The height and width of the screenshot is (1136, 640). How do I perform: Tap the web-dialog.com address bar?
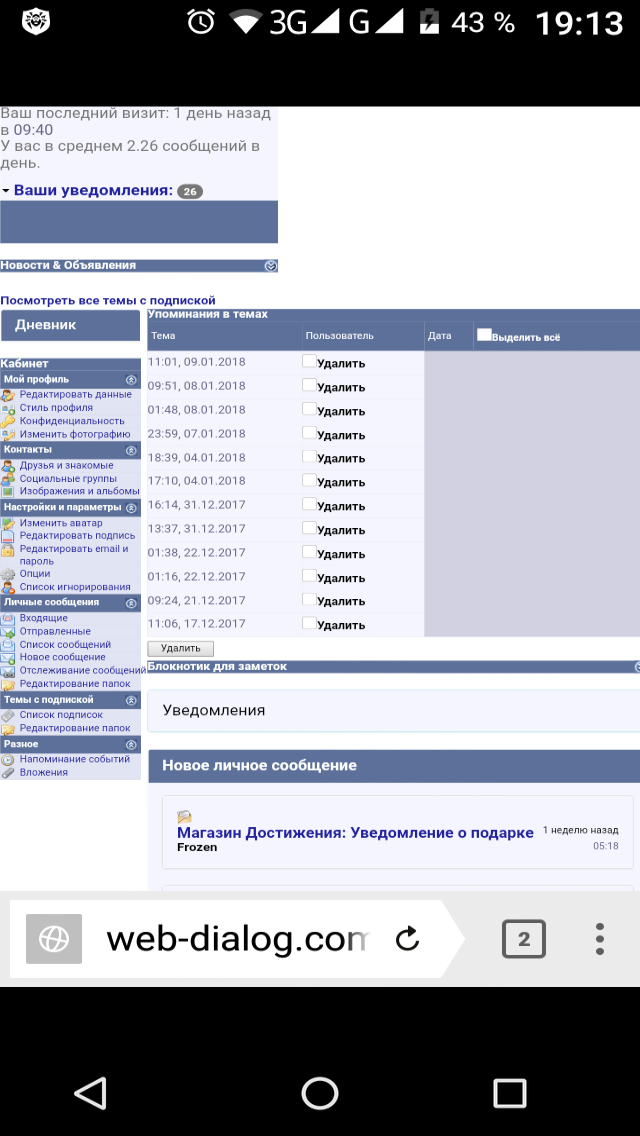click(x=237, y=939)
